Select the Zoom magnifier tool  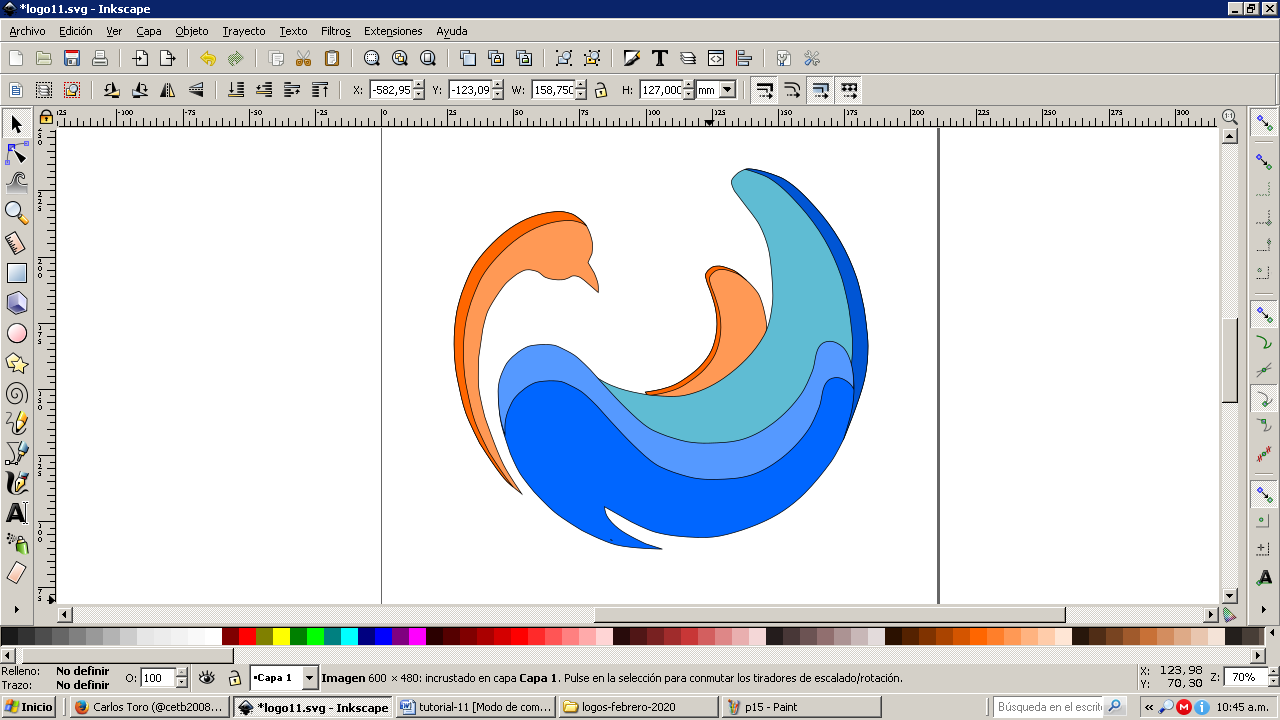16,212
